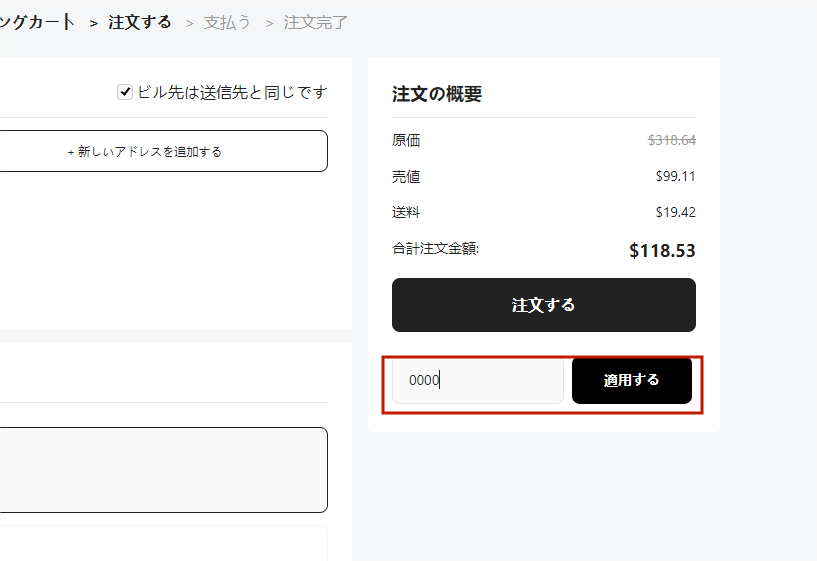Click the order total $118.53

pyautogui.click(x=662, y=251)
